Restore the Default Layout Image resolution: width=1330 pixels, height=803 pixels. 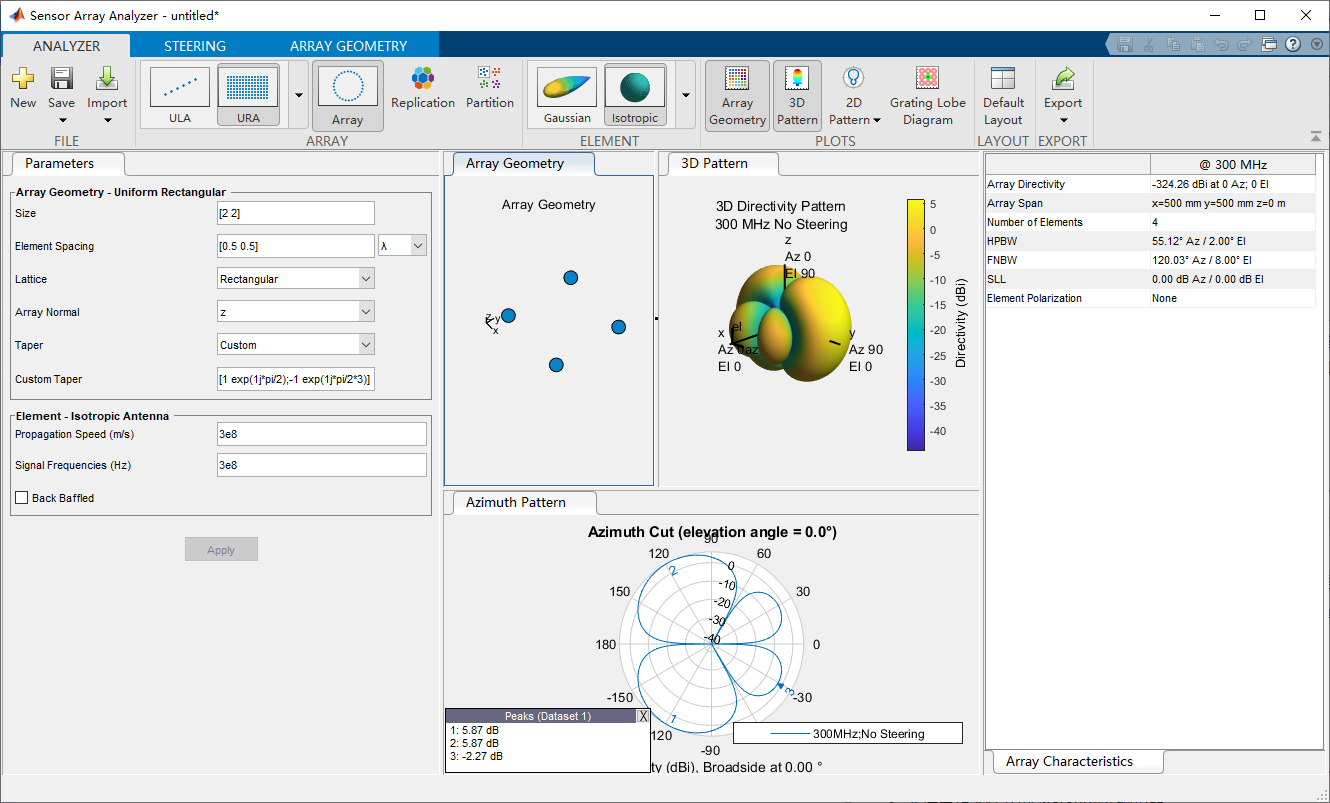pos(1003,95)
